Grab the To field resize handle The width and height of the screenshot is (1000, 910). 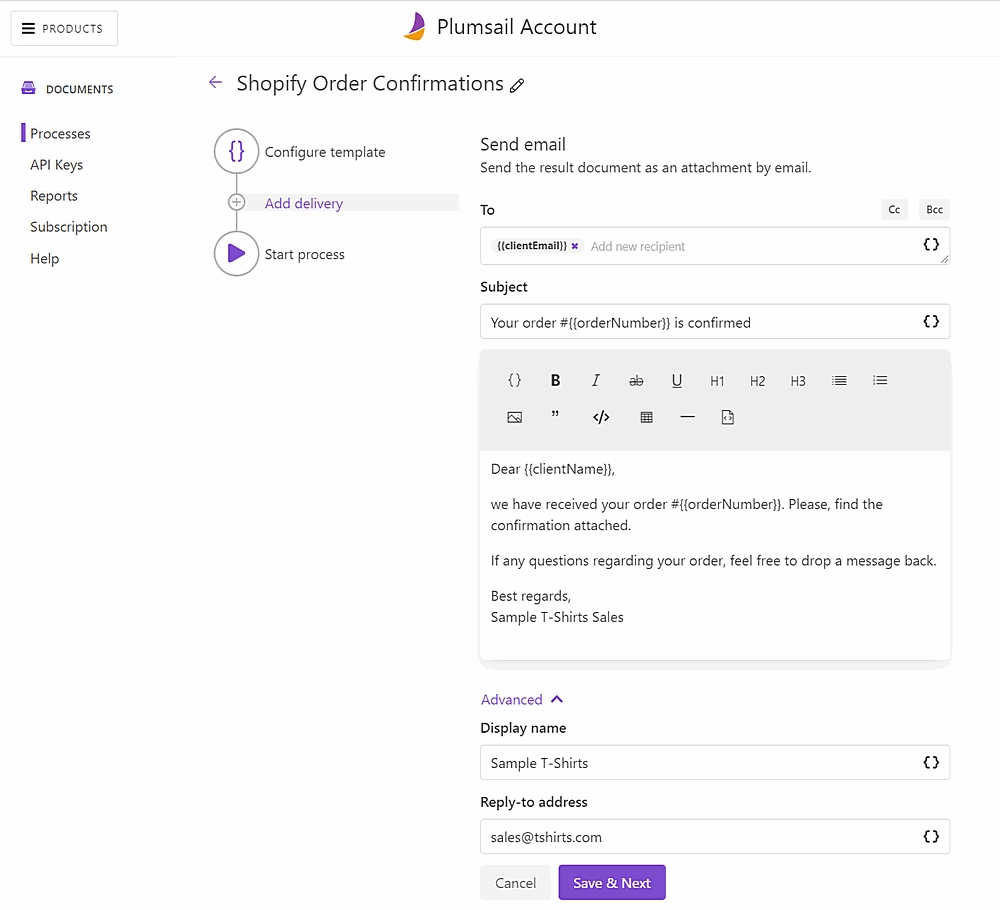pyautogui.click(x=945, y=259)
